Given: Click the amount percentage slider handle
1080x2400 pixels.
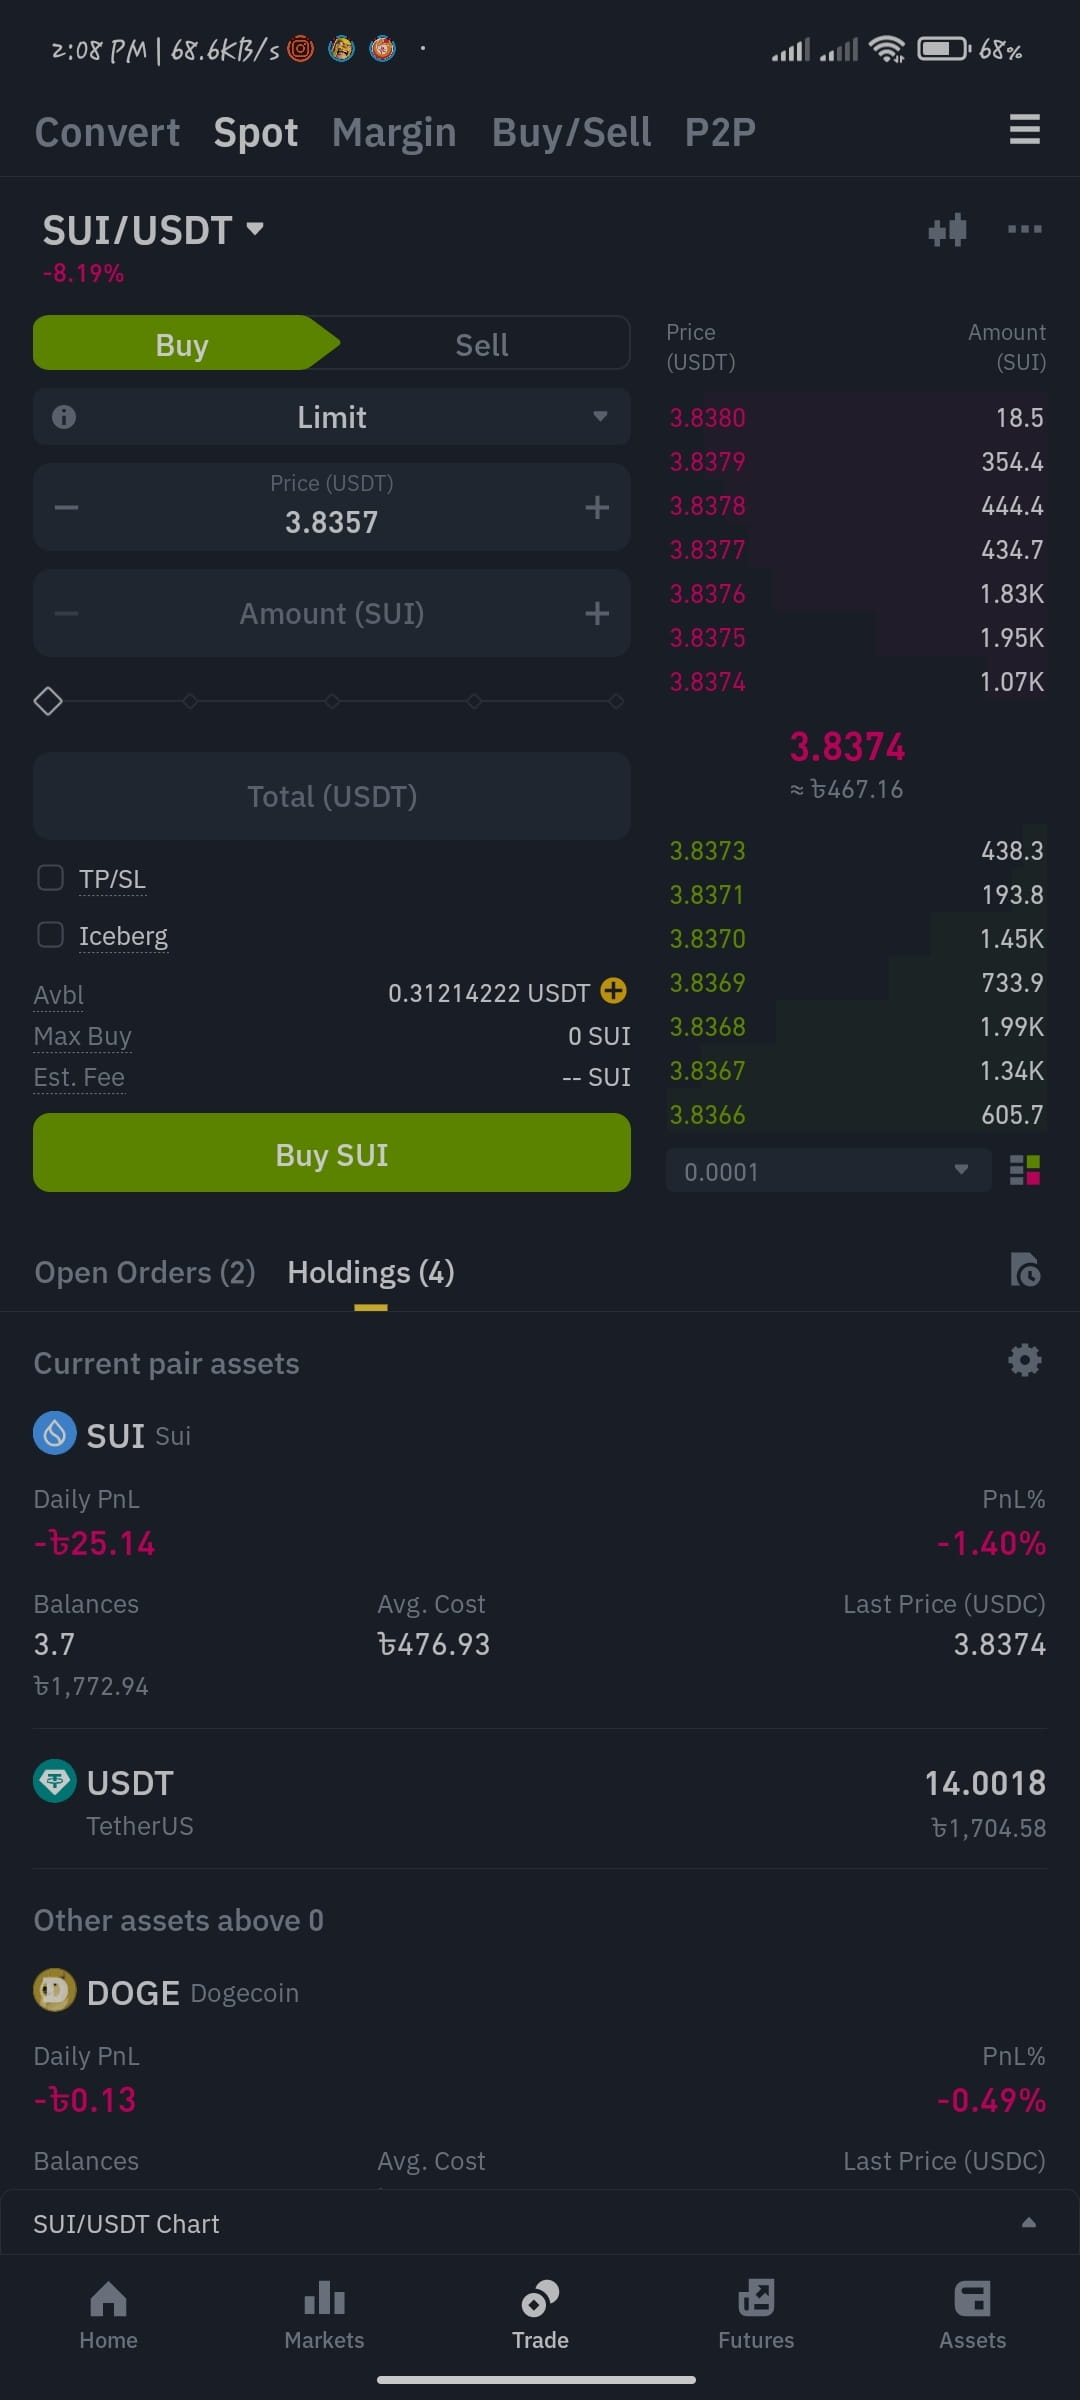Looking at the screenshot, I should pos(48,701).
